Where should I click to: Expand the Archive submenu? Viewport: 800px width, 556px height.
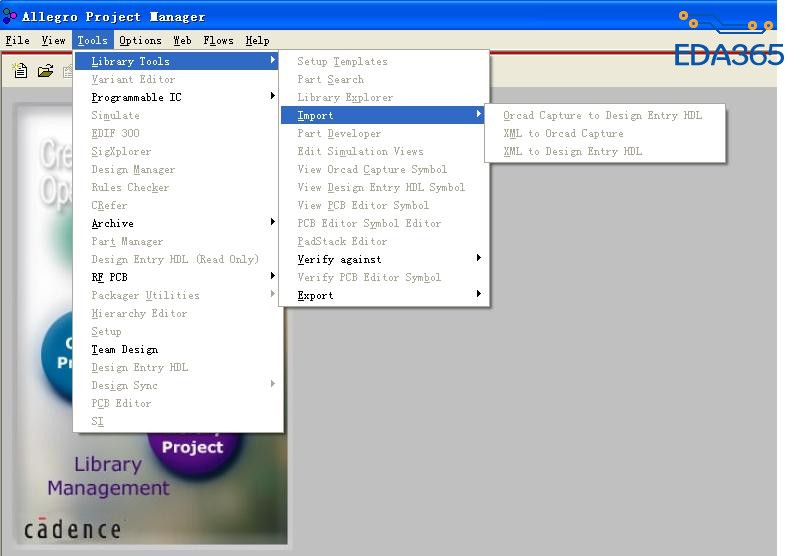tap(177, 223)
